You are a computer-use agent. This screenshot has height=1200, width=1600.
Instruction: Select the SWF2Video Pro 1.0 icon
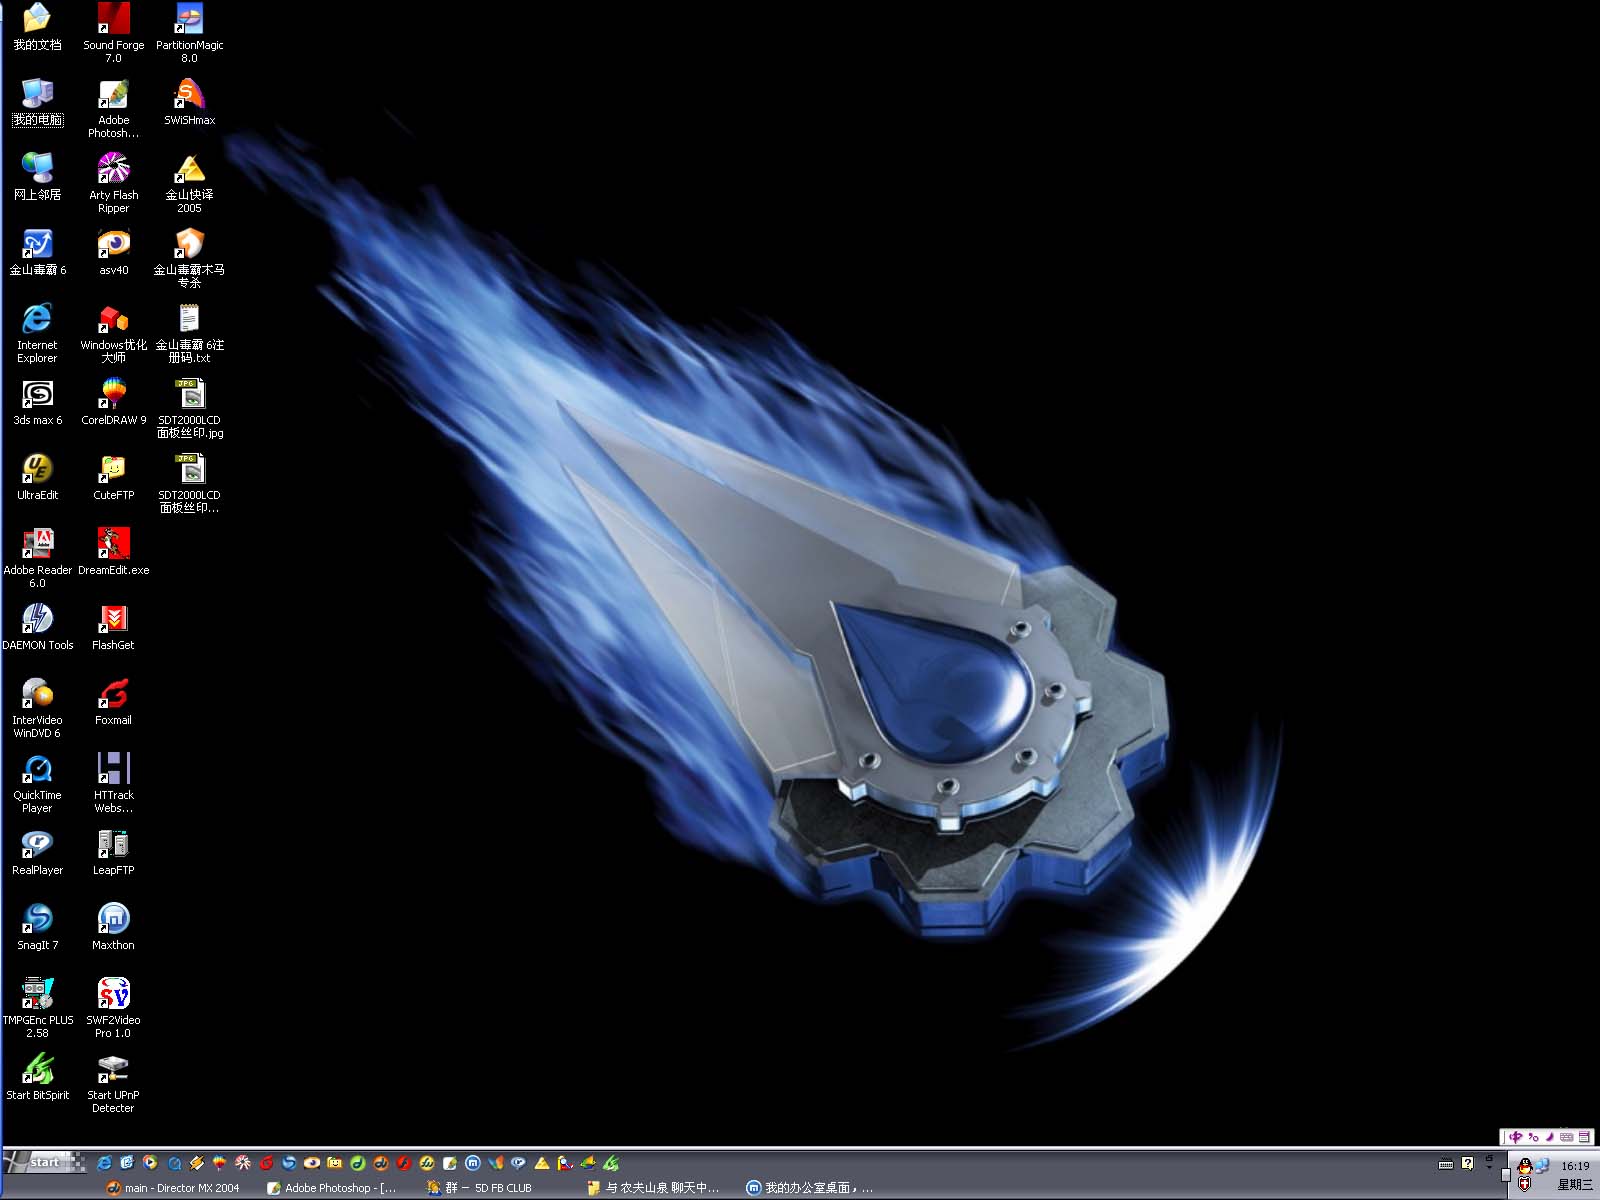pyautogui.click(x=113, y=1008)
